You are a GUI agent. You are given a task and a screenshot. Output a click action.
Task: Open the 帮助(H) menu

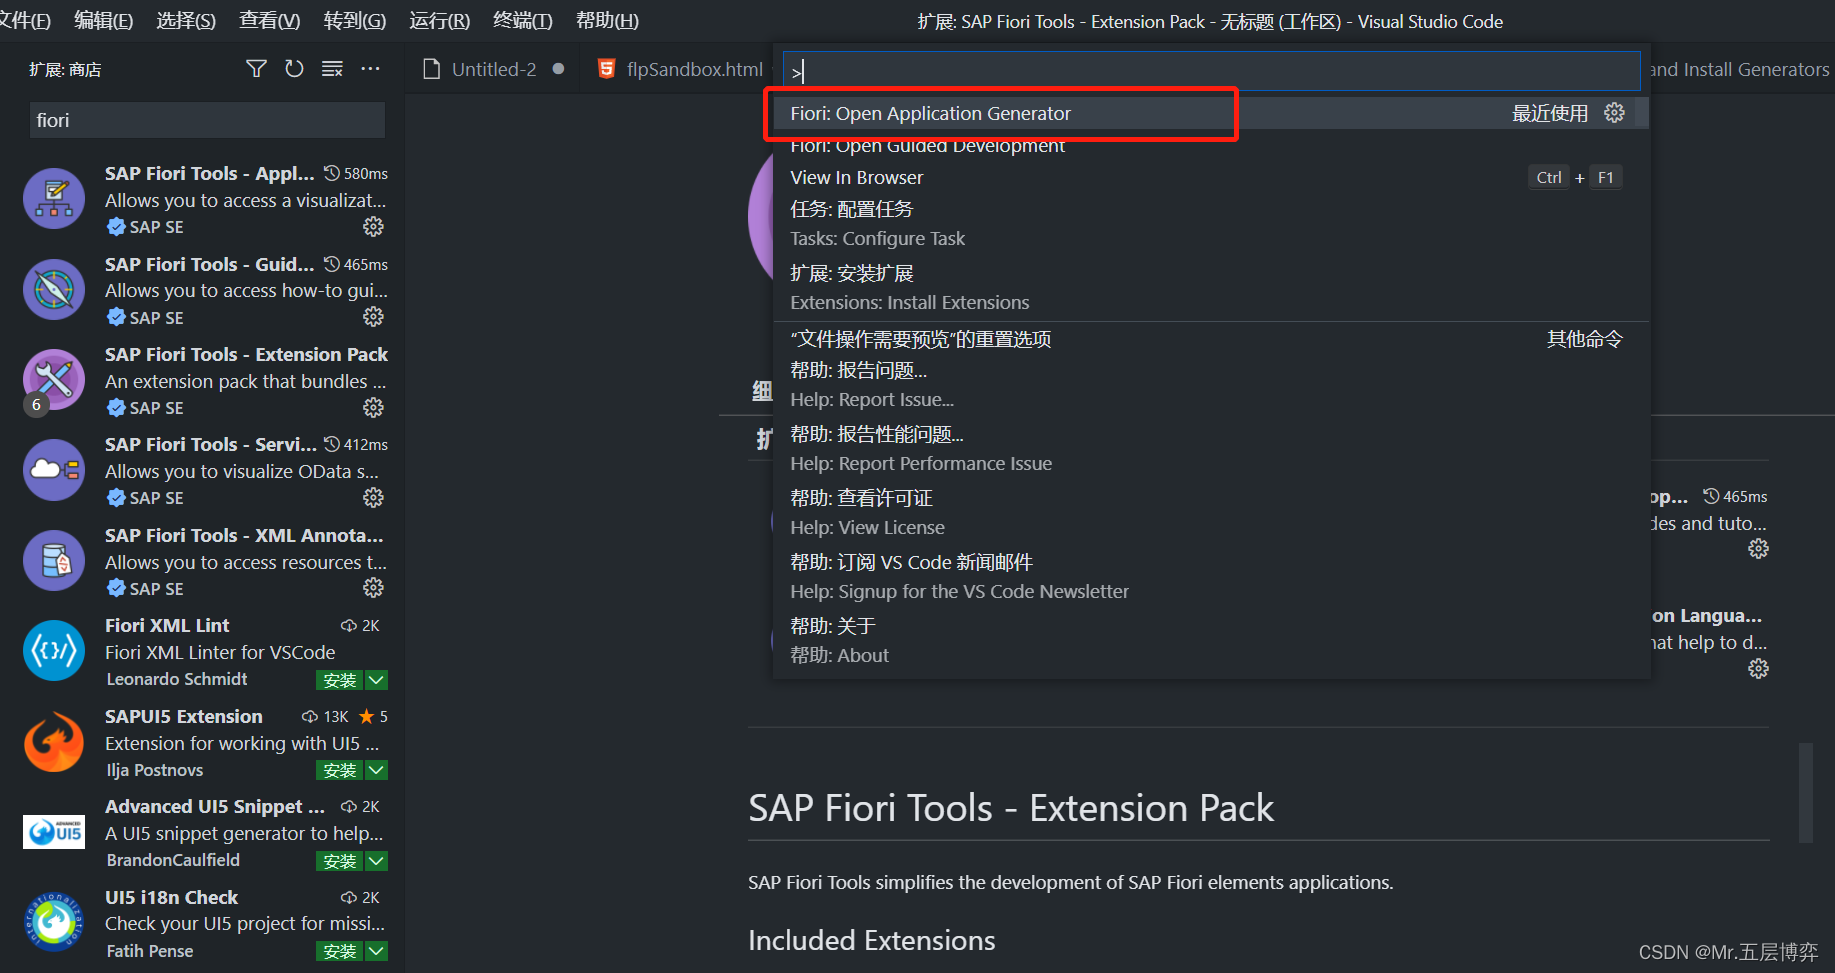pyautogui.click(x=607, y=21)
